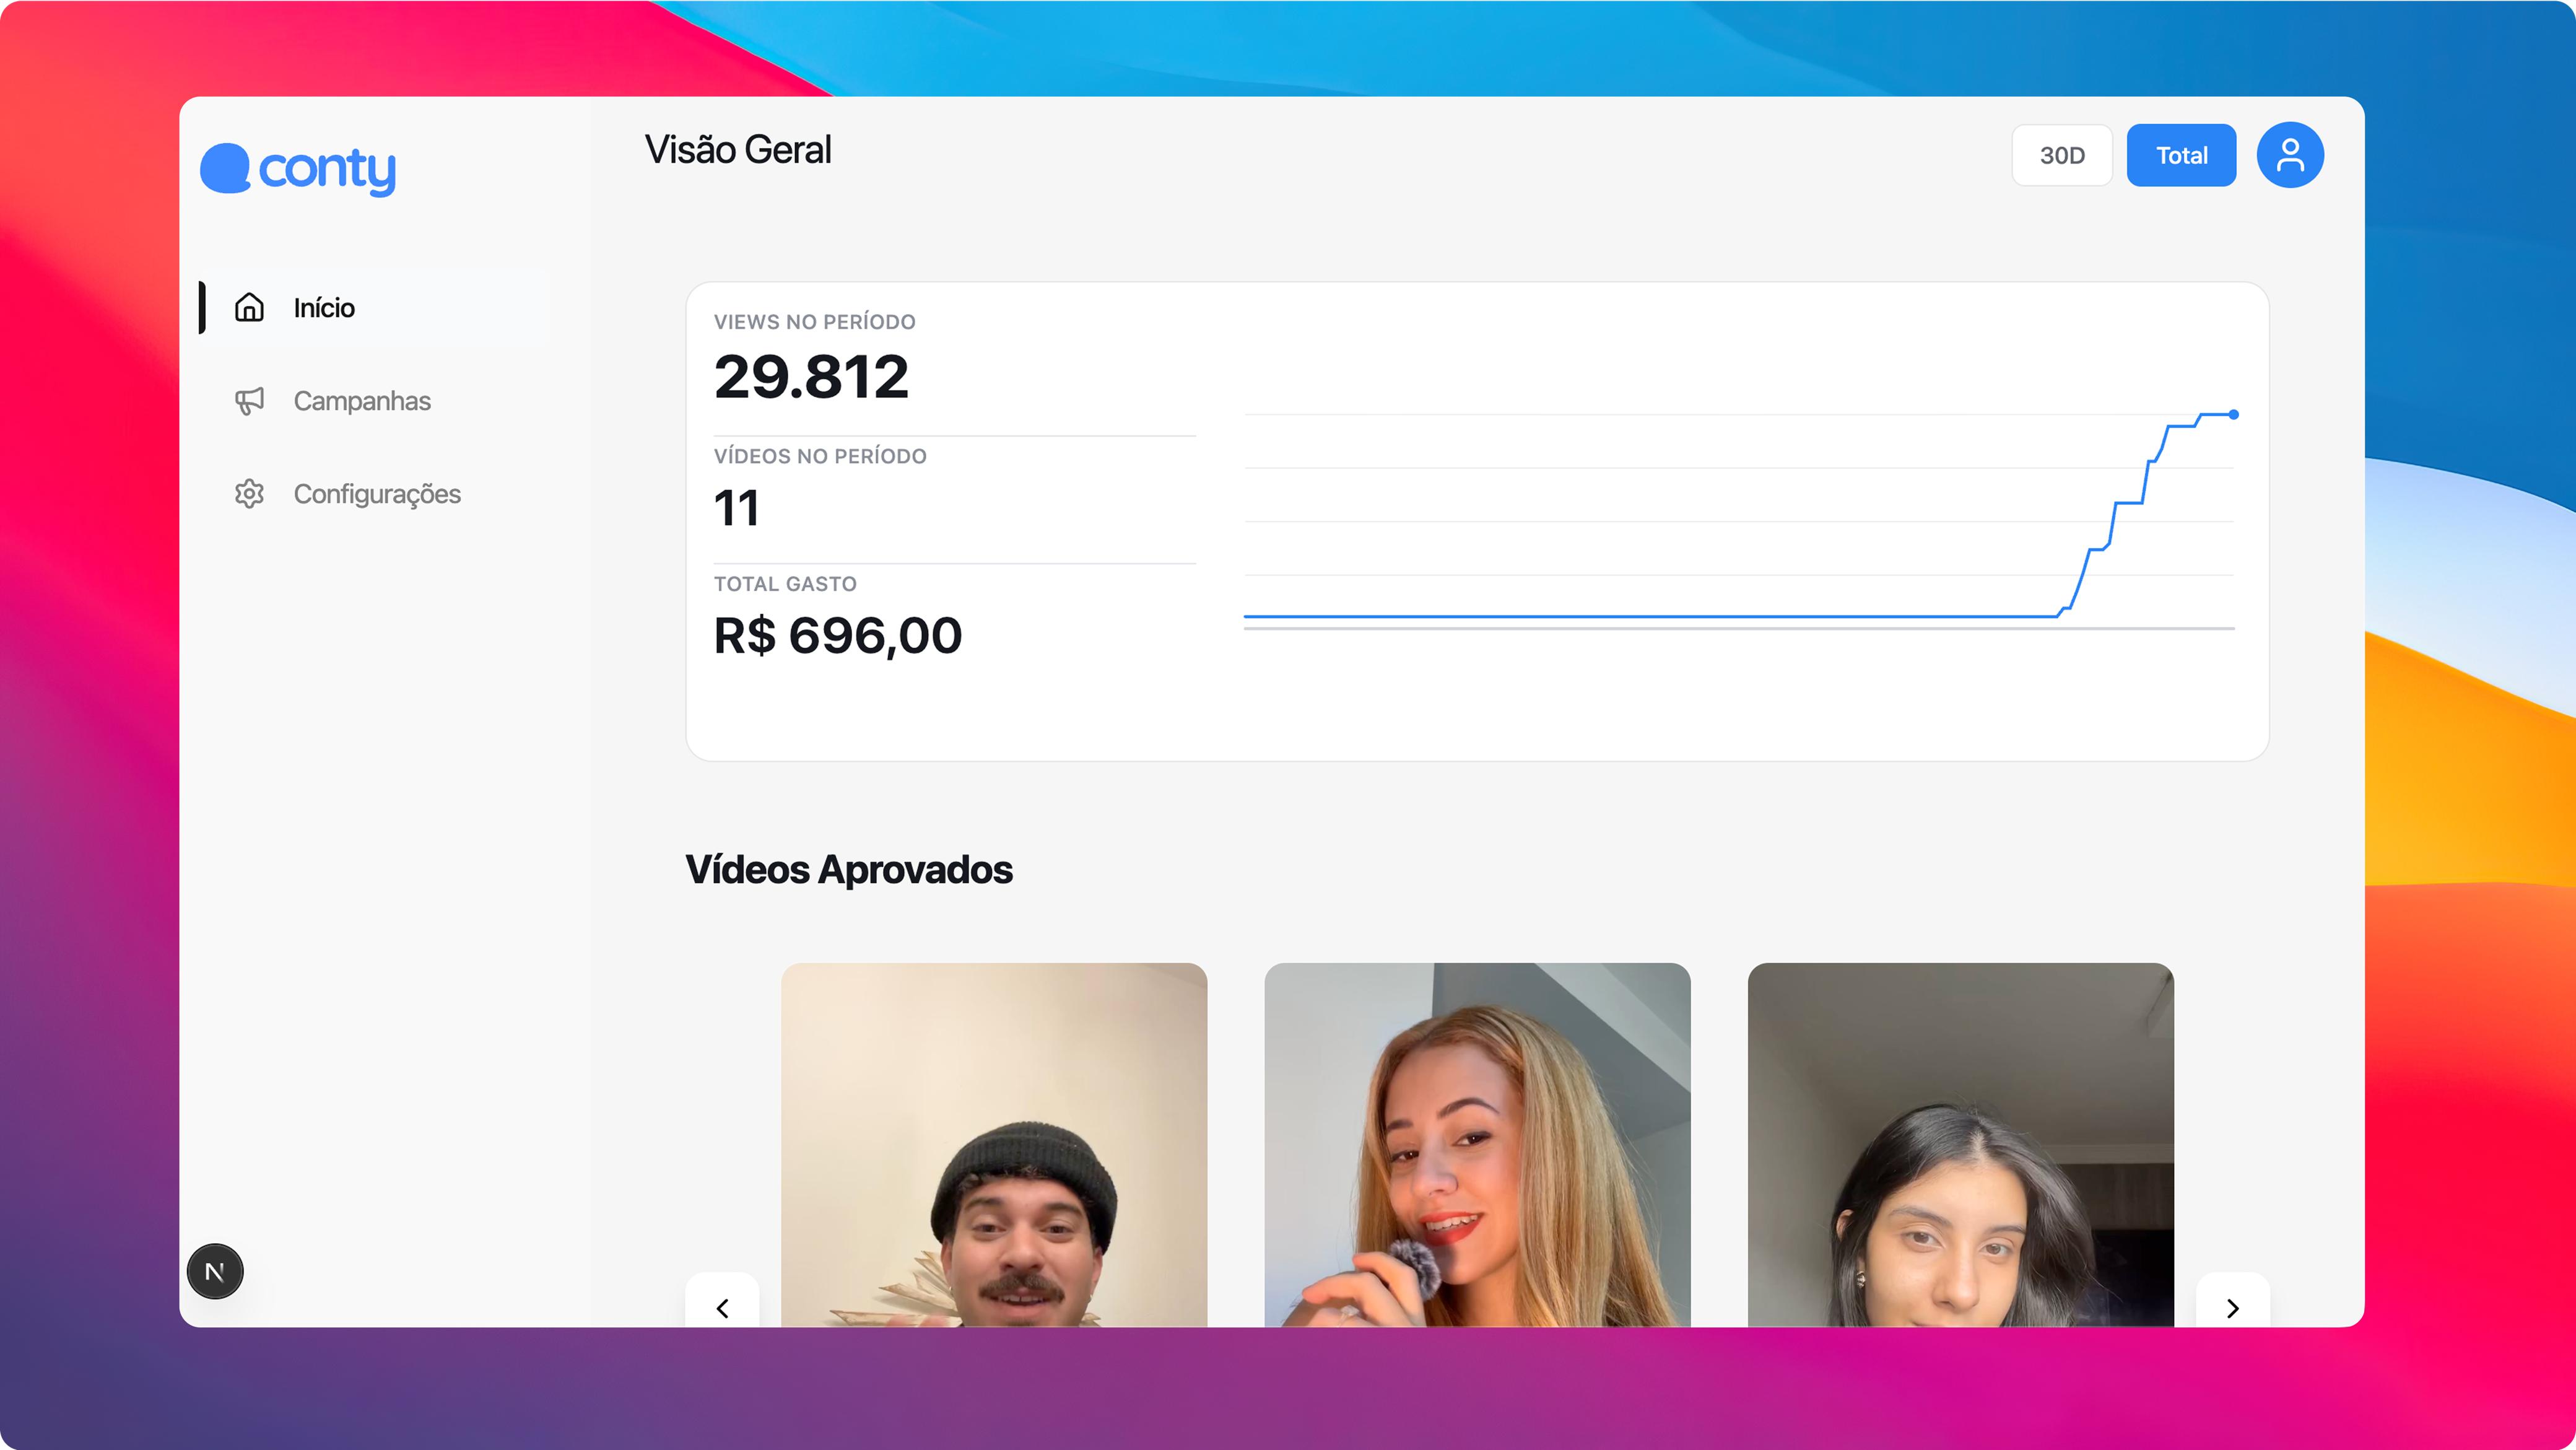The width and height of the screenshot is (2576, 1450).
Task: Click the Vídeos Aprovados heading
Action: (849, 869)
